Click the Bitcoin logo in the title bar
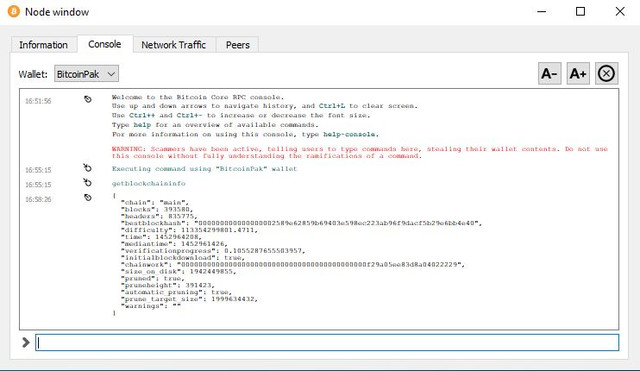640x371 pixels. (x=13, y=11)
